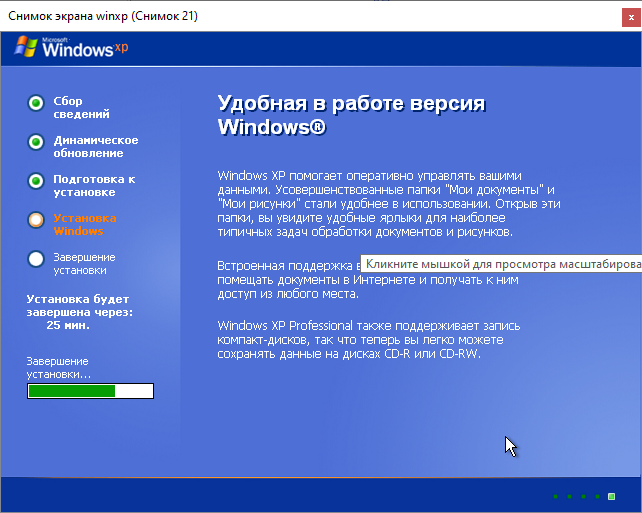The width and height of the screenshot is (642, 513).
Task: Click the Подготовка к установке step label
Action: (94, 185)
